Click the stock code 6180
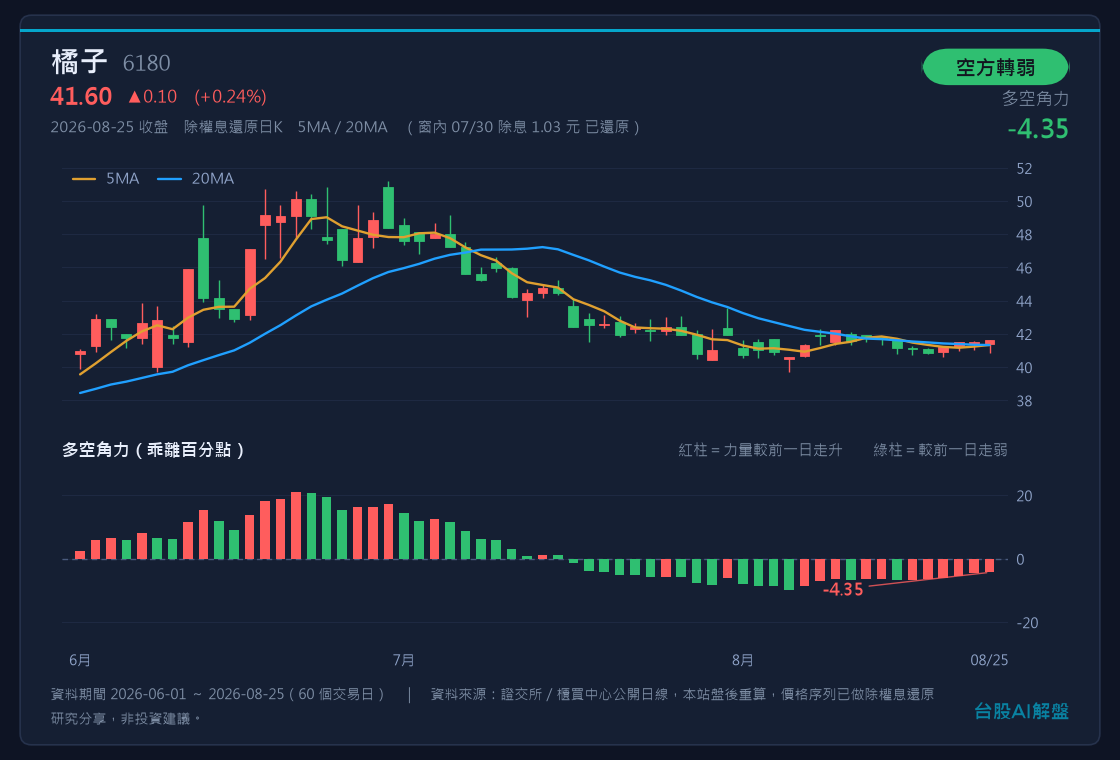Viewport: 1120px width, 760px height. coord(146,64)
